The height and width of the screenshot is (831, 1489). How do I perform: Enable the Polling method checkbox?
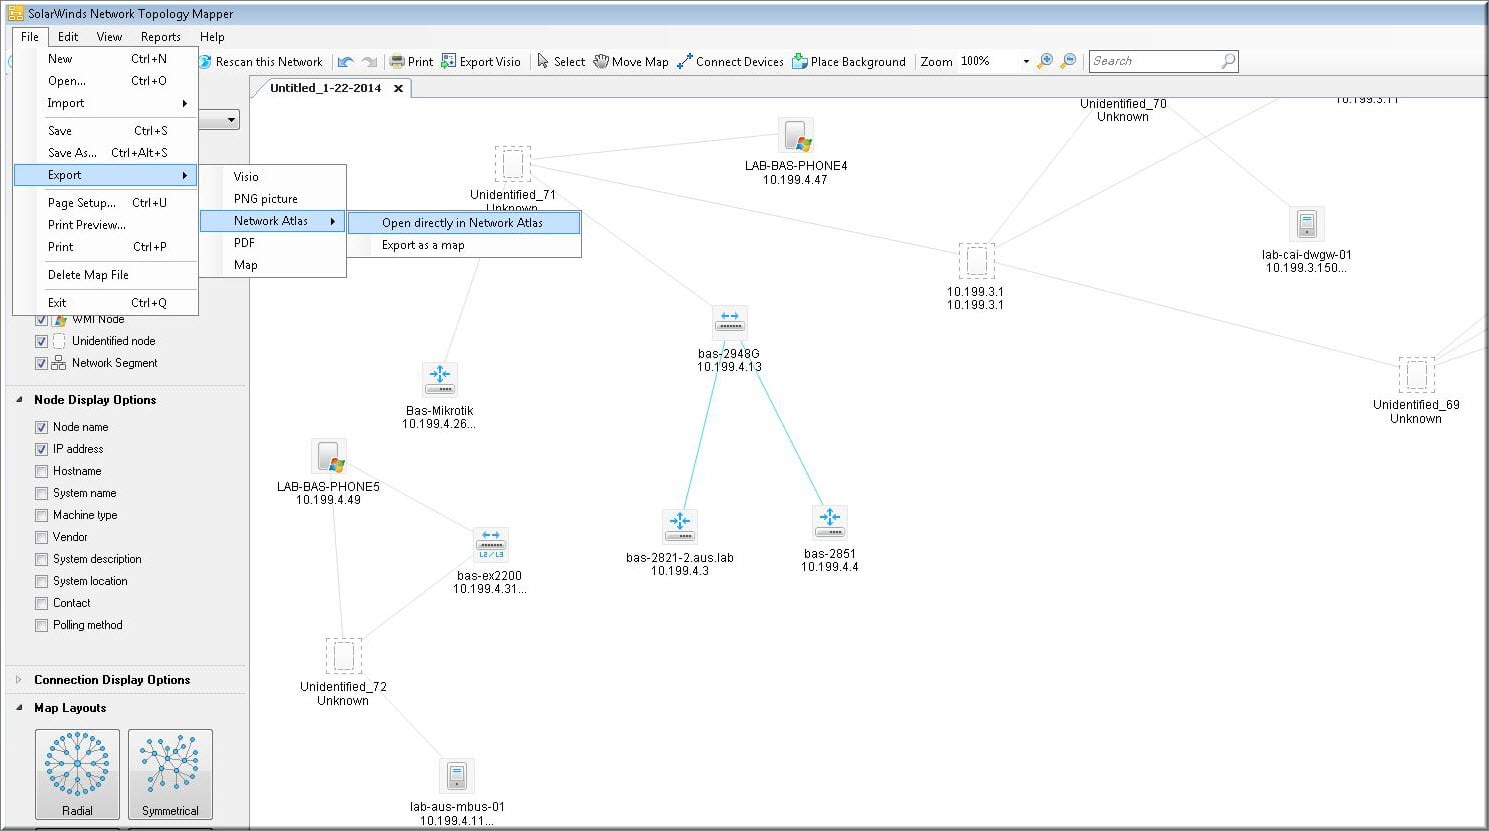[41, 625]
